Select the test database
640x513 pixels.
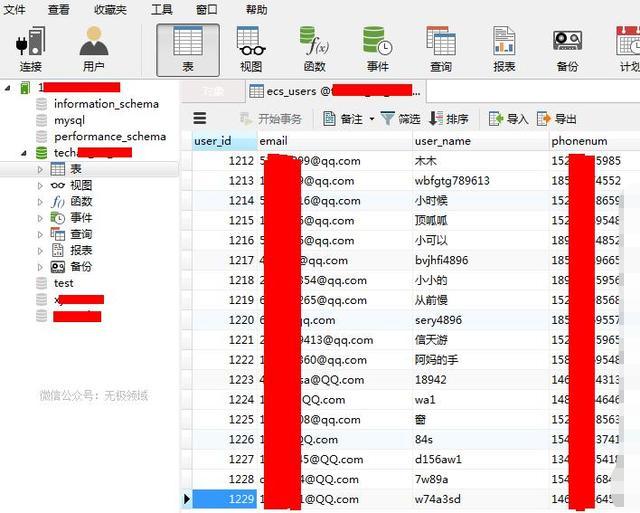(x=64, y=283)
